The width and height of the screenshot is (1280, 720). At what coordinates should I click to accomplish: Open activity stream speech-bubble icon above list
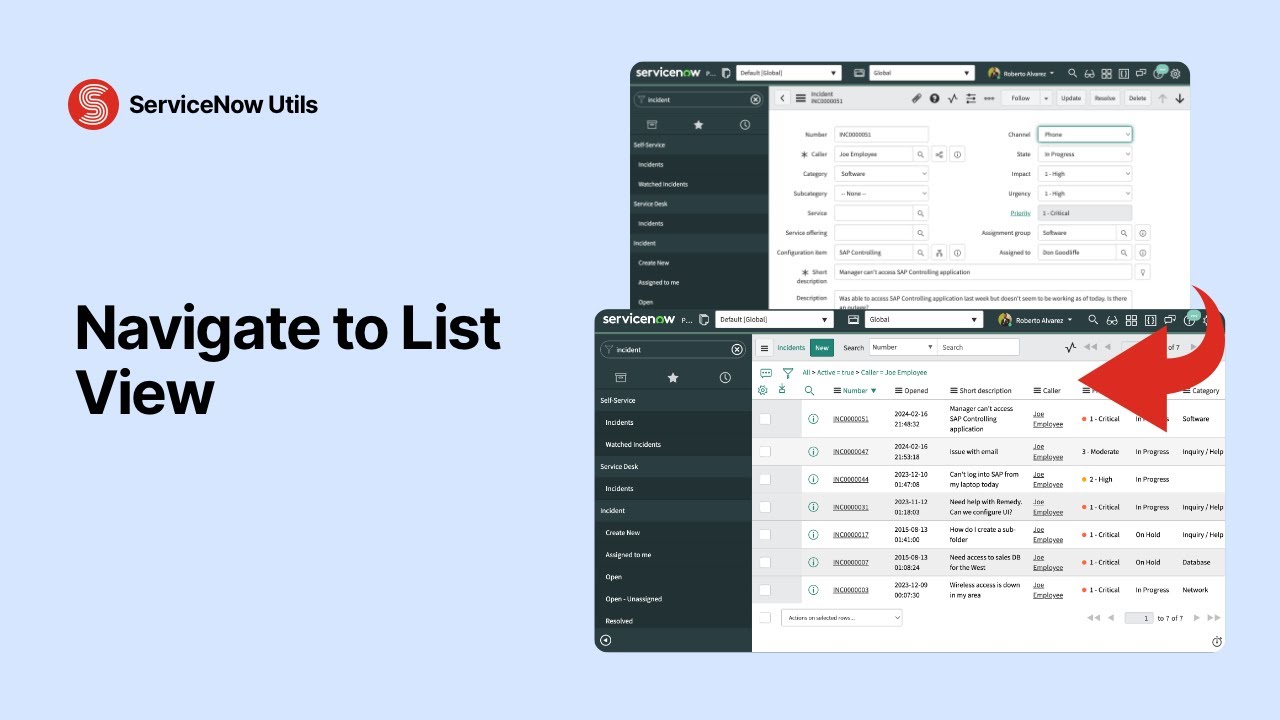766,372
